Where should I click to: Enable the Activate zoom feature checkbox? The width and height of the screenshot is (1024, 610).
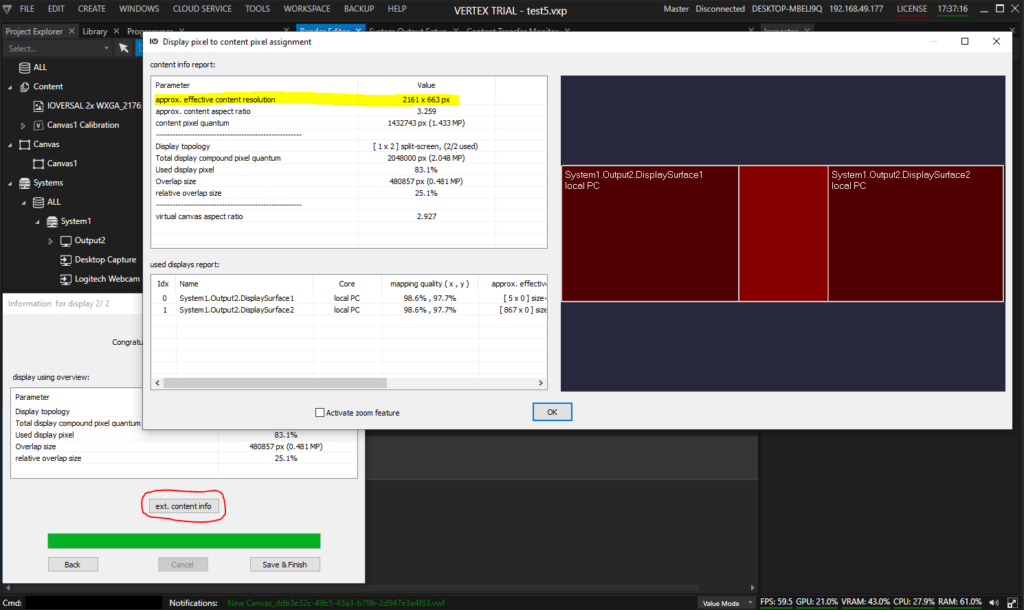[x=320, y=412]
